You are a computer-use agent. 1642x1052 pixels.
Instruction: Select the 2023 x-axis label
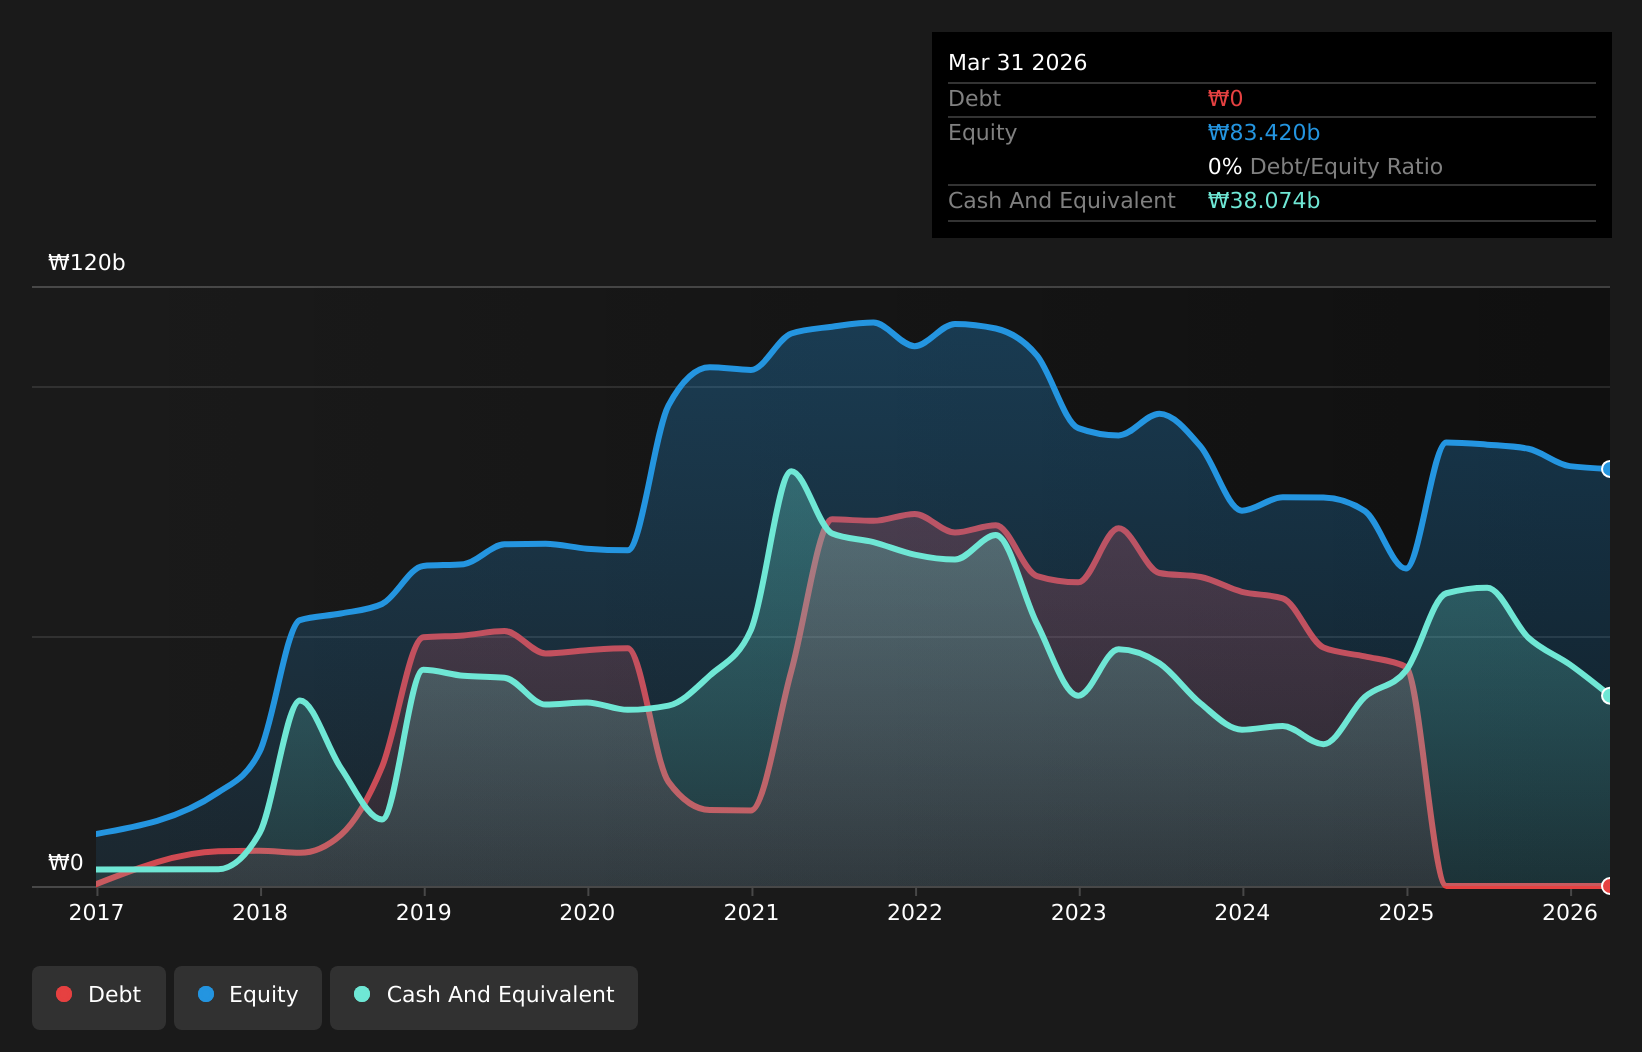click(x=1079, y=913)
